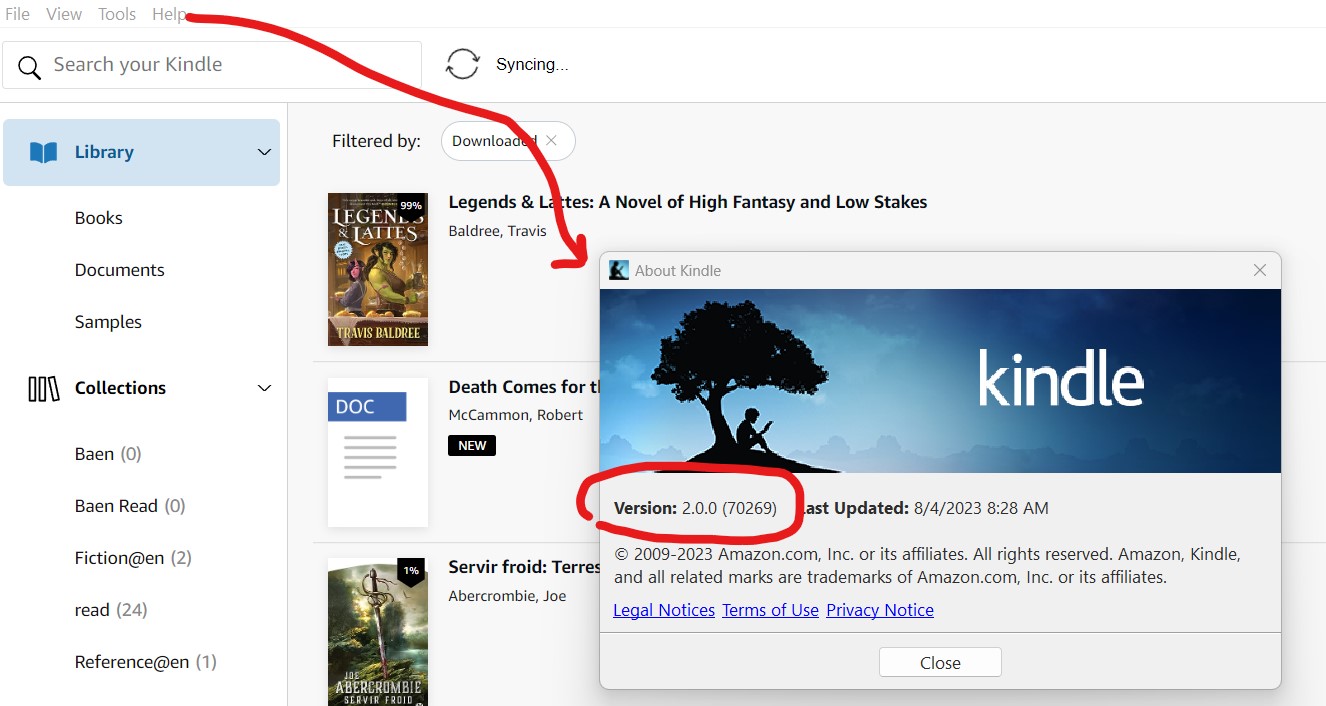Open the Tools menu
Screen dimensions: 1326x706
(x=116, y=14)
